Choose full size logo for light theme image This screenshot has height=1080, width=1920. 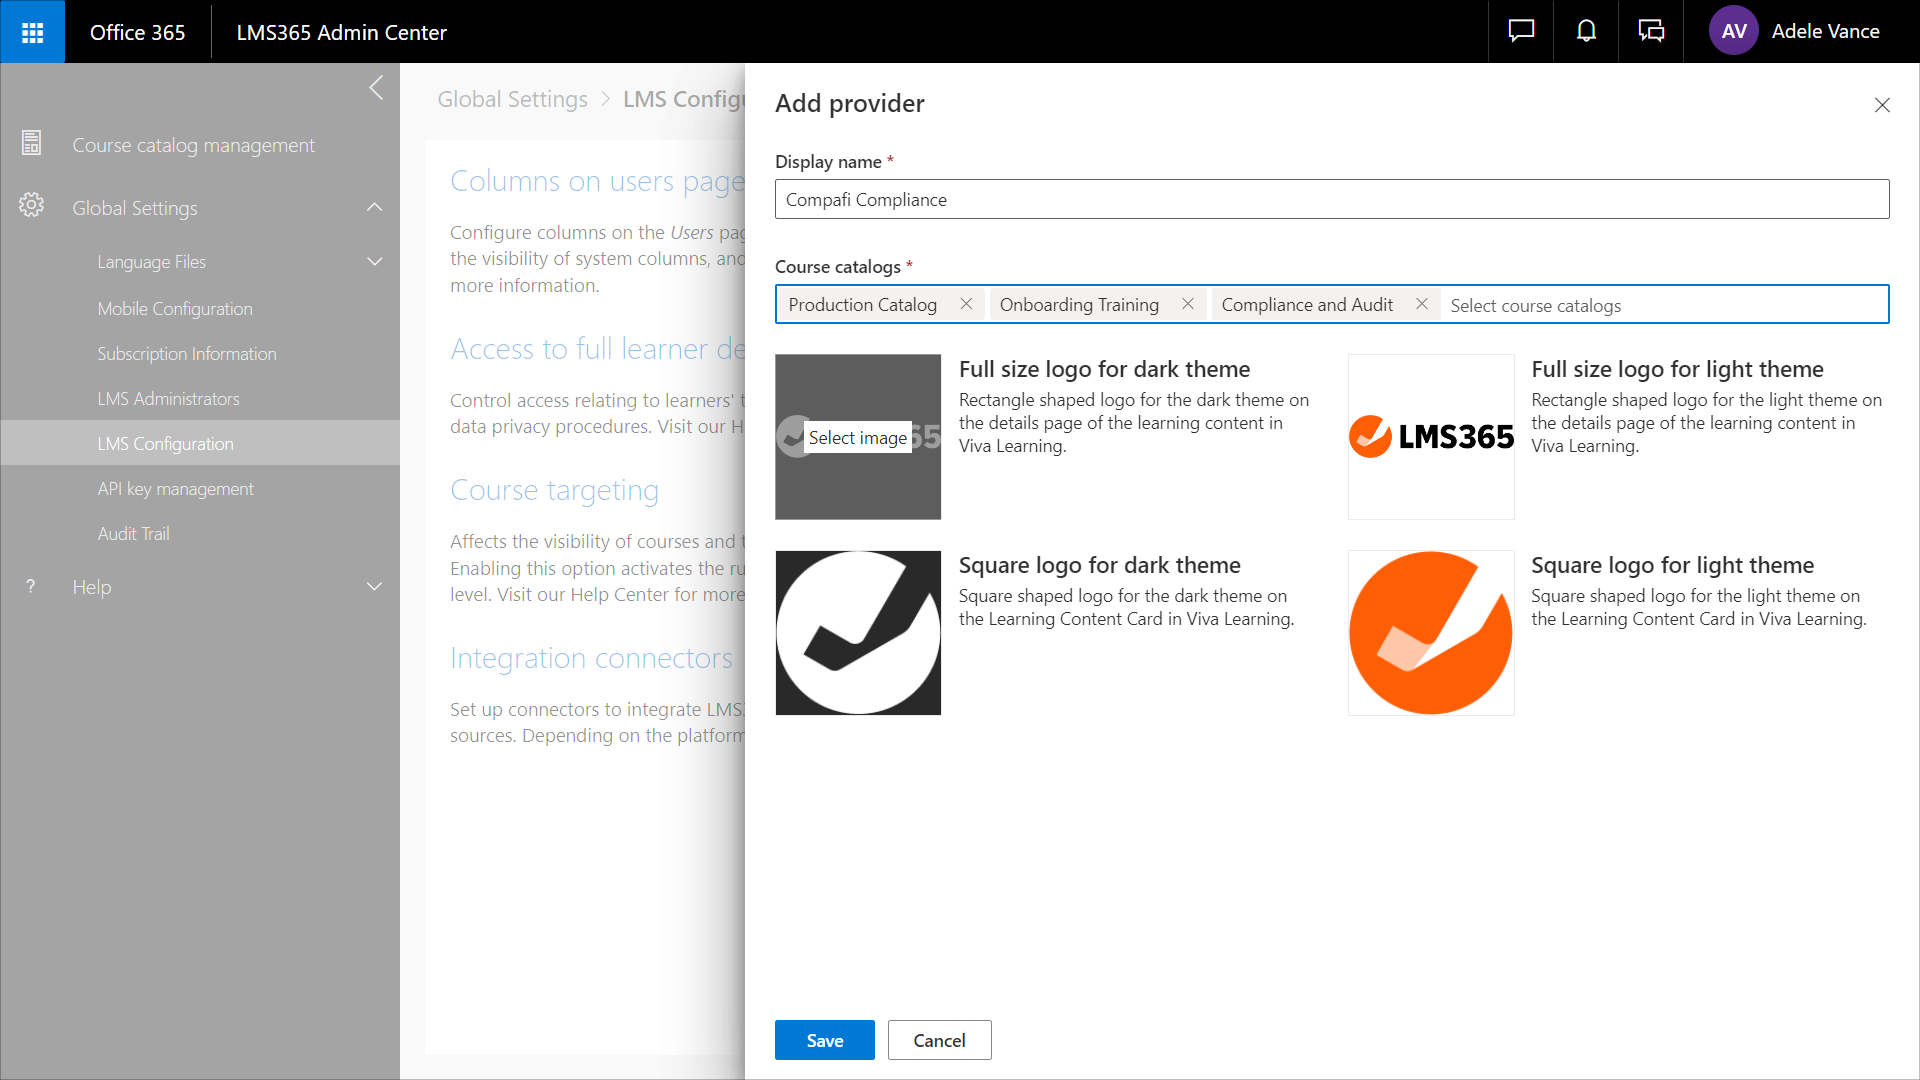tap(1431, 437)
